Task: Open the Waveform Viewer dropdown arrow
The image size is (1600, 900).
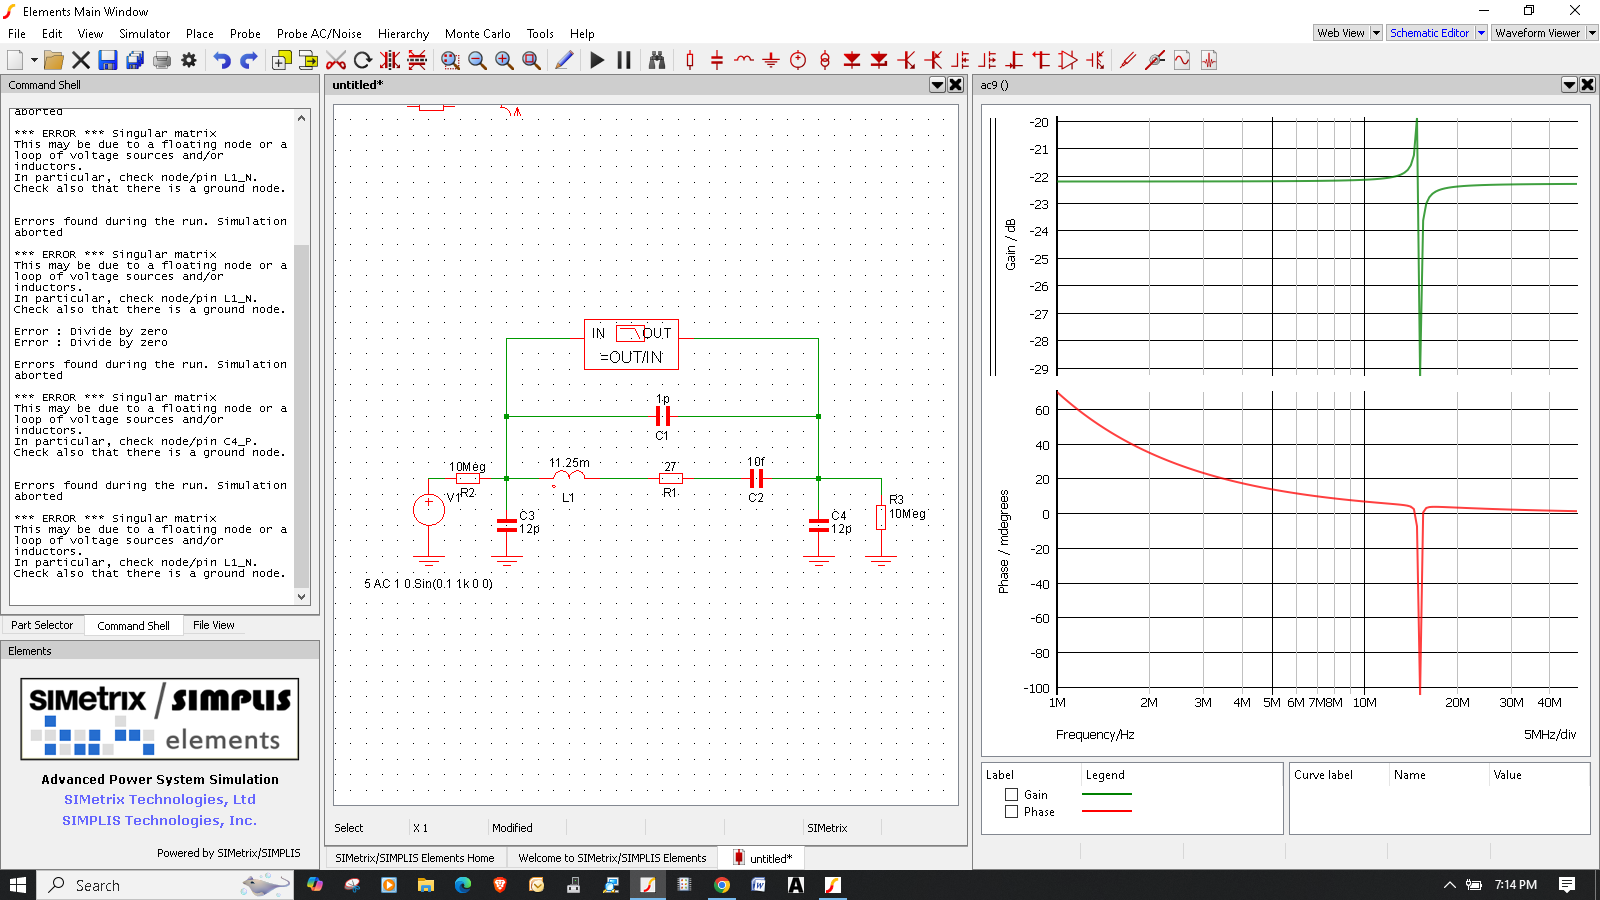Action: click(x=1592, y=33)
